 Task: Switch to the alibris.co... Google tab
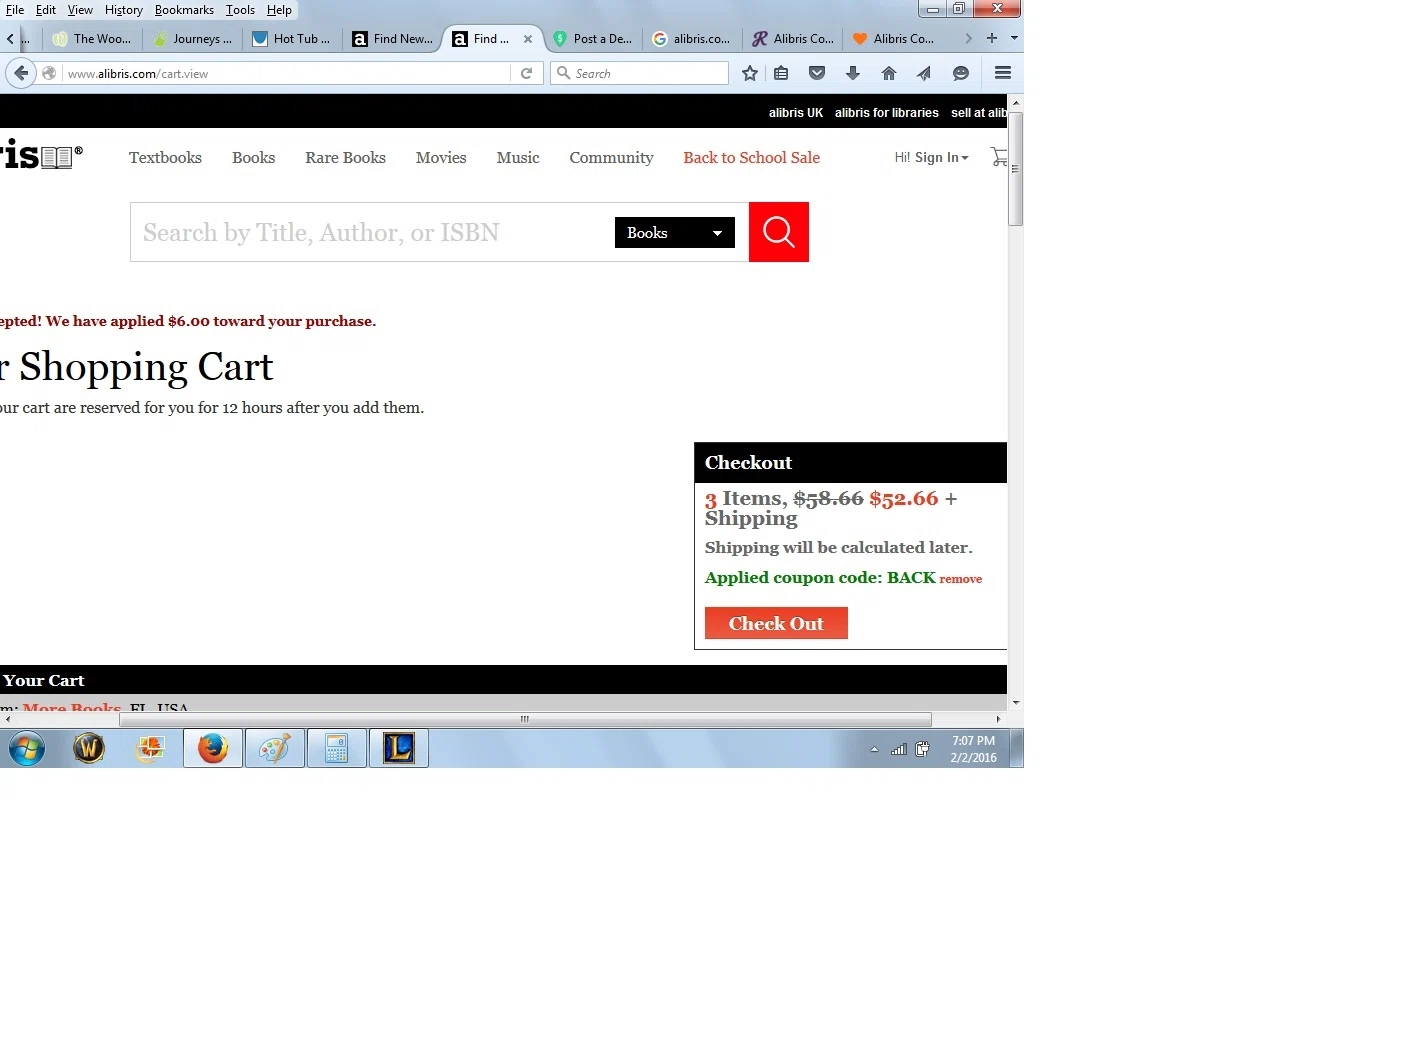(692, 39)
